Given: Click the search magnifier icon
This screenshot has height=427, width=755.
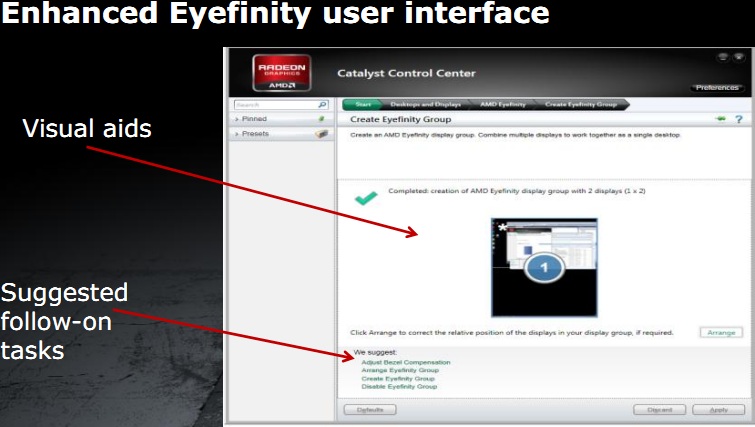Looking at the screenshot, I should (x=322, y=104).
